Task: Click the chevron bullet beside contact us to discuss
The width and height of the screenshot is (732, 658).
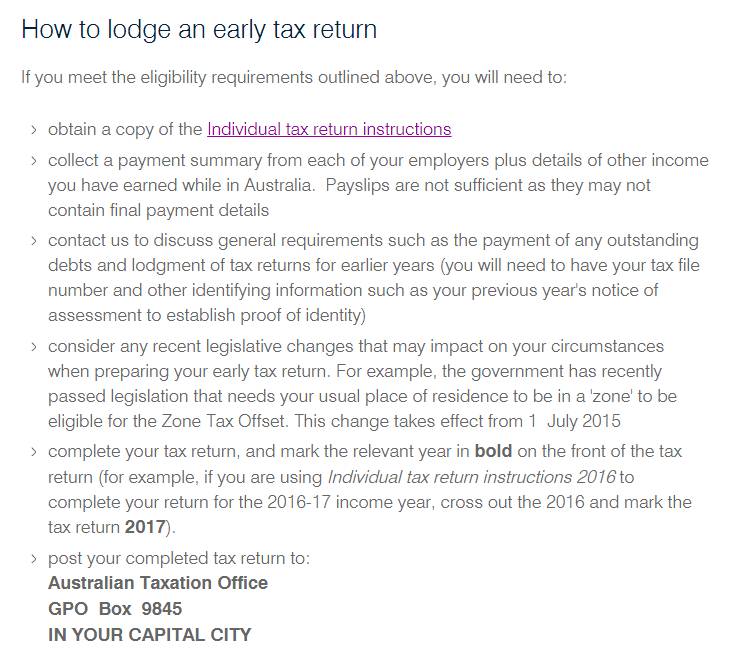Action: 34,241
